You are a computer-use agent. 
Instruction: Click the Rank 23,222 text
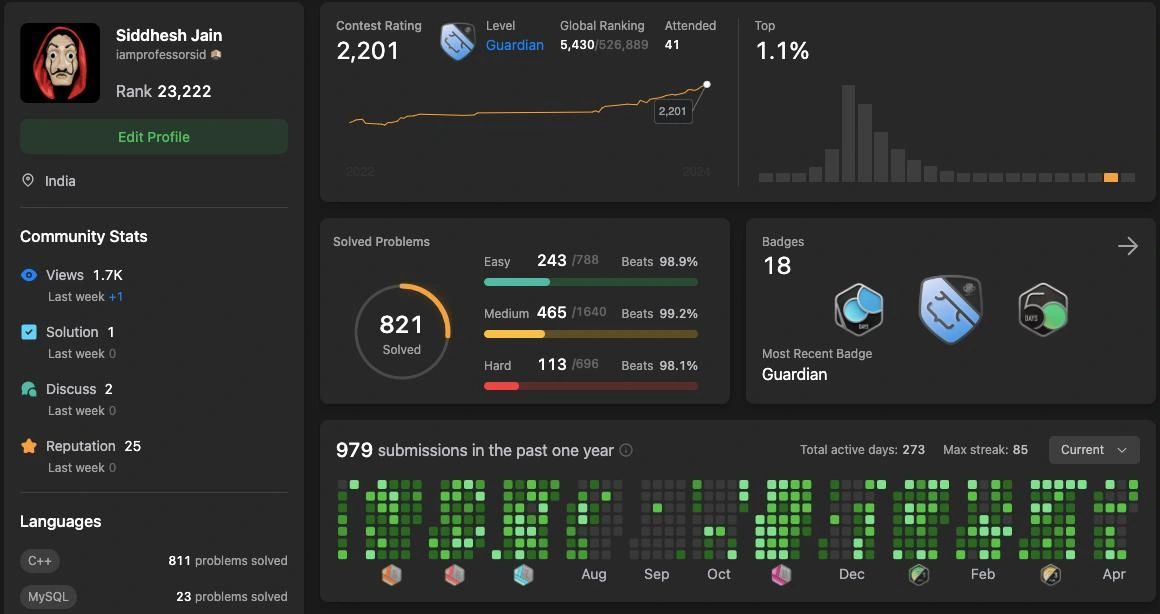[x=163, y=91]
